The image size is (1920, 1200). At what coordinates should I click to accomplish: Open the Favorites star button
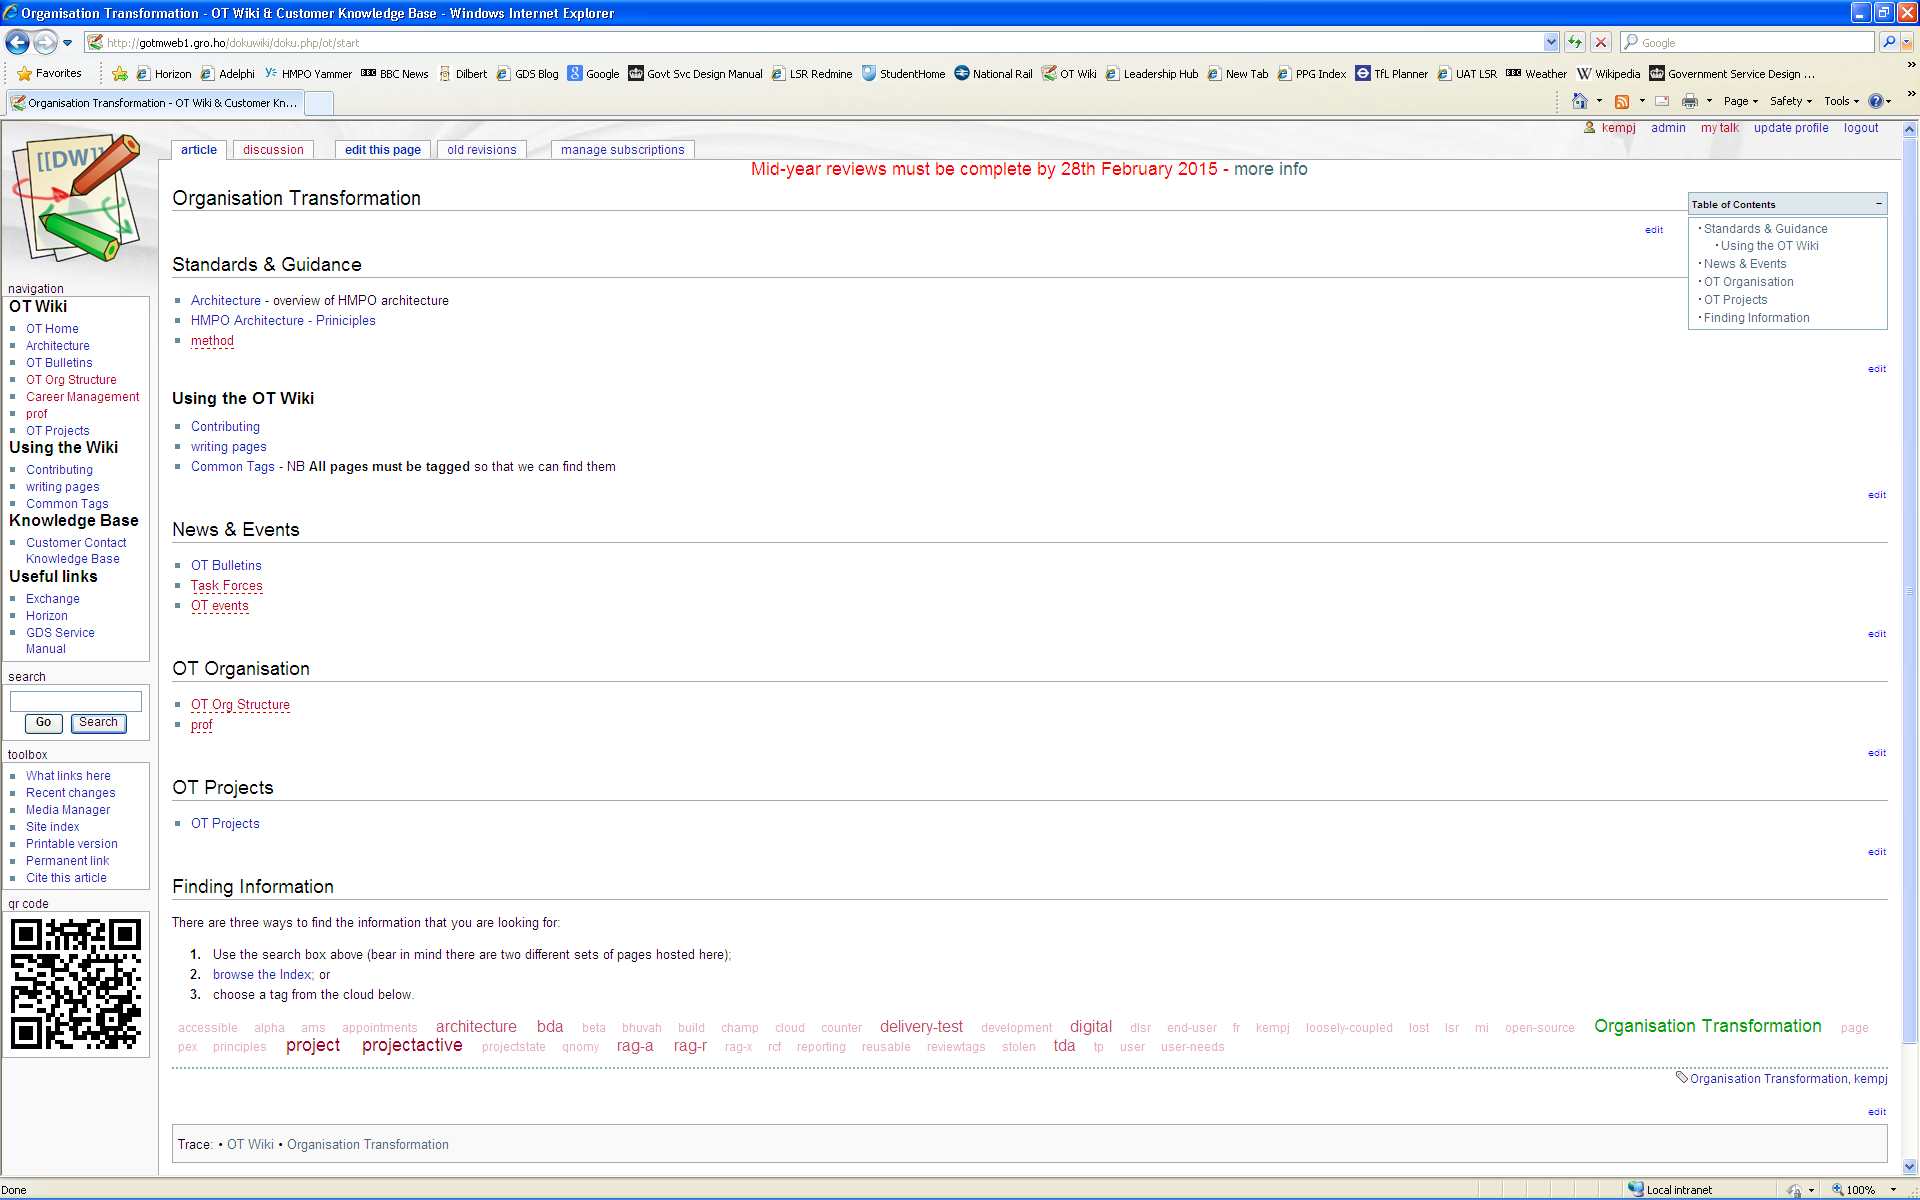(50, 73)
